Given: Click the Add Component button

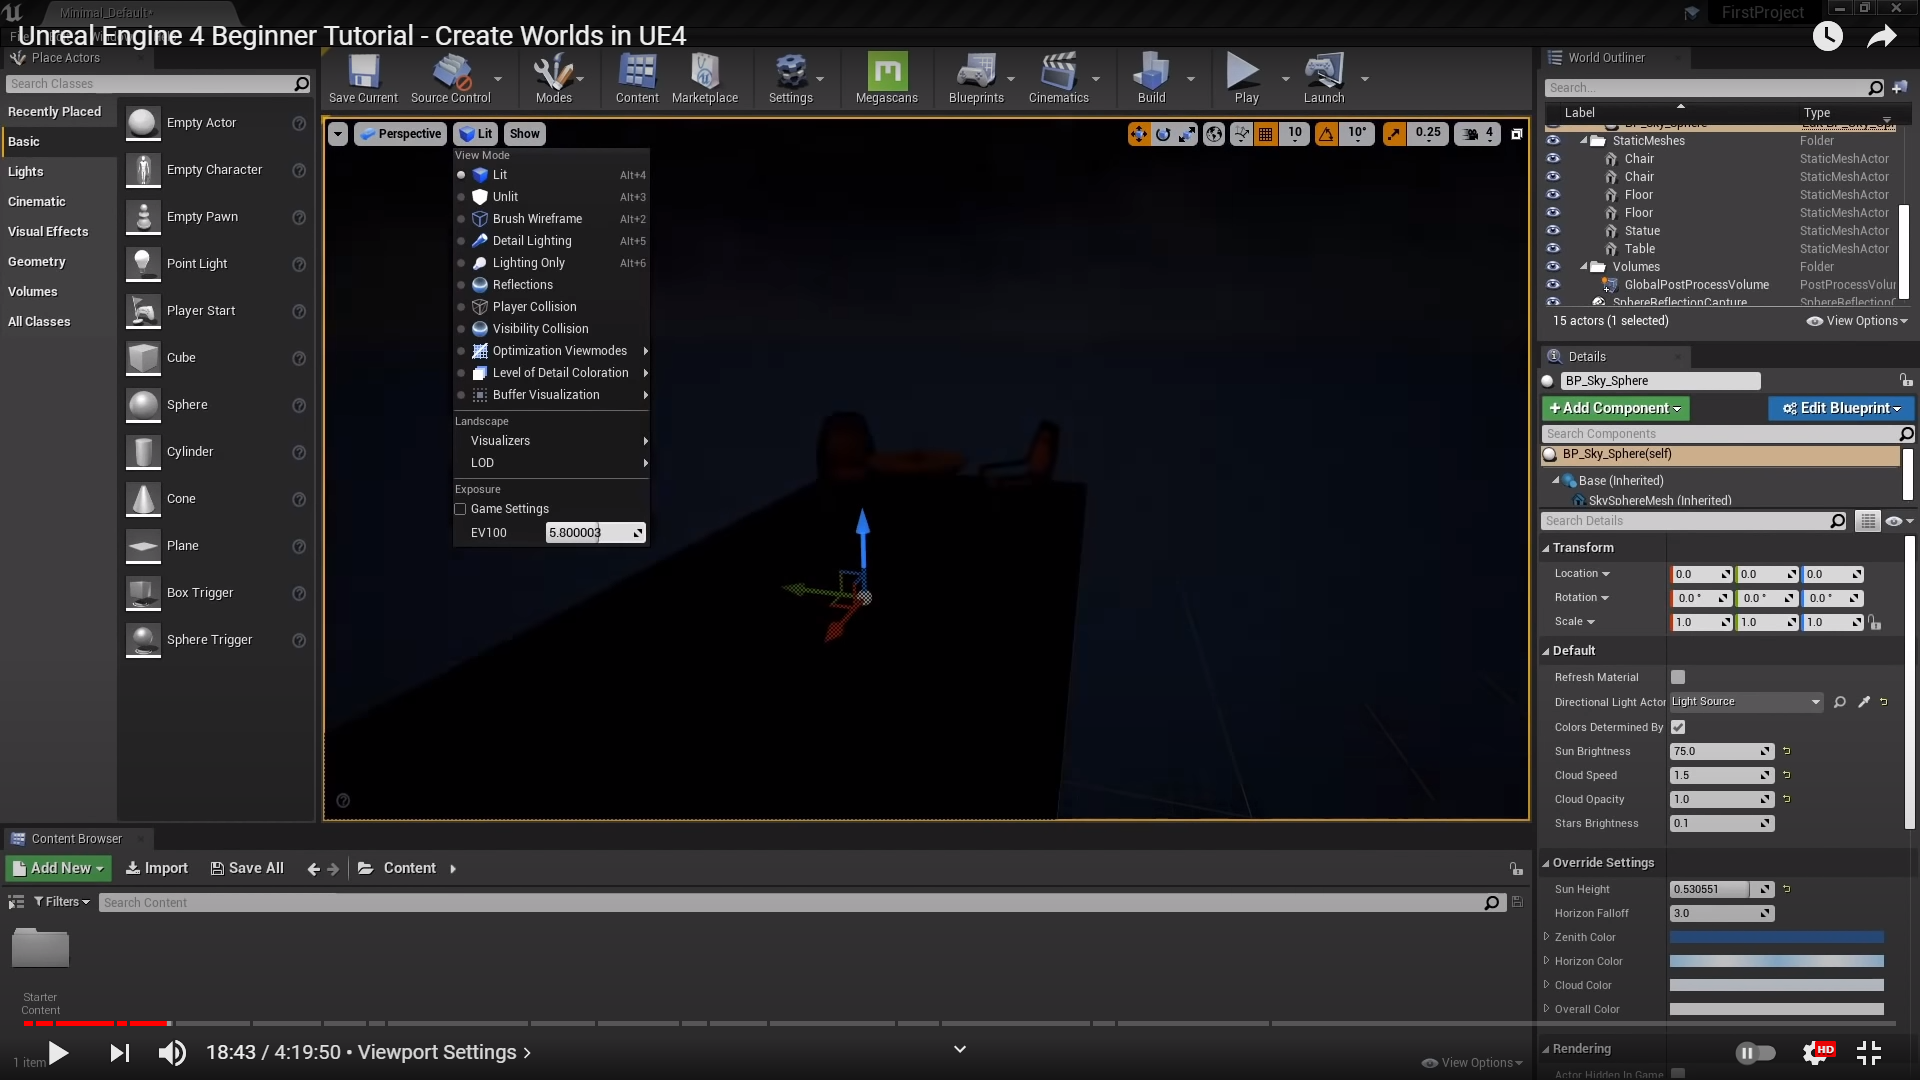Looking at the screenshot, I should (x=1615, y=408).
